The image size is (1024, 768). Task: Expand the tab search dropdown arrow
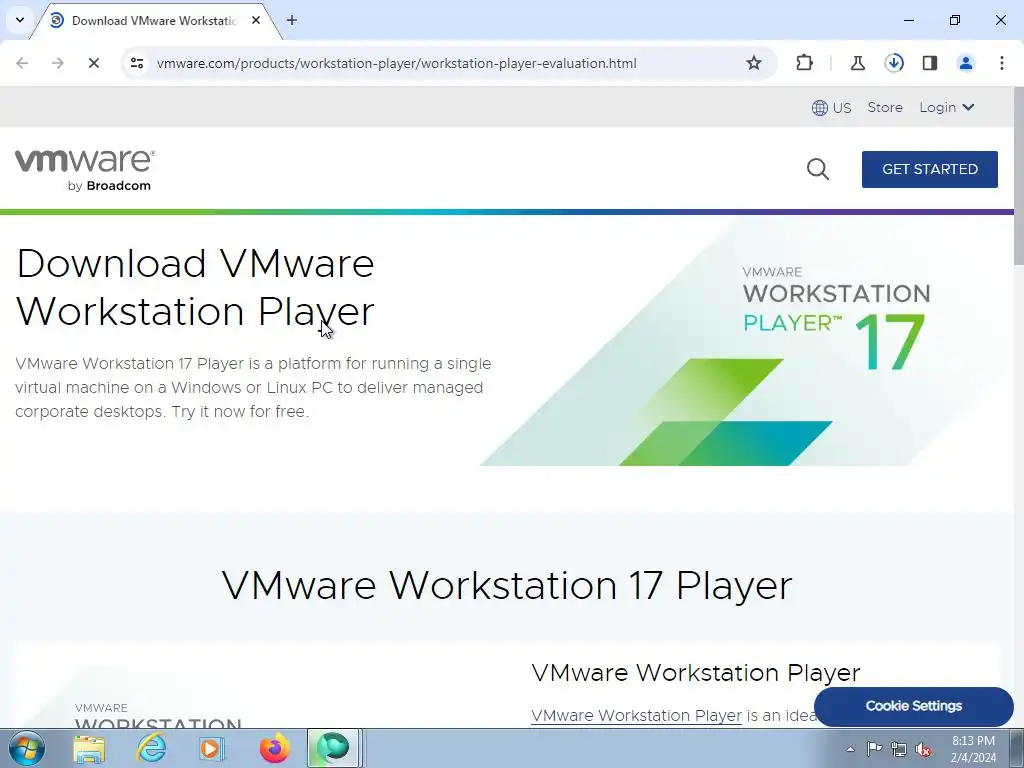tap(20, 20)
